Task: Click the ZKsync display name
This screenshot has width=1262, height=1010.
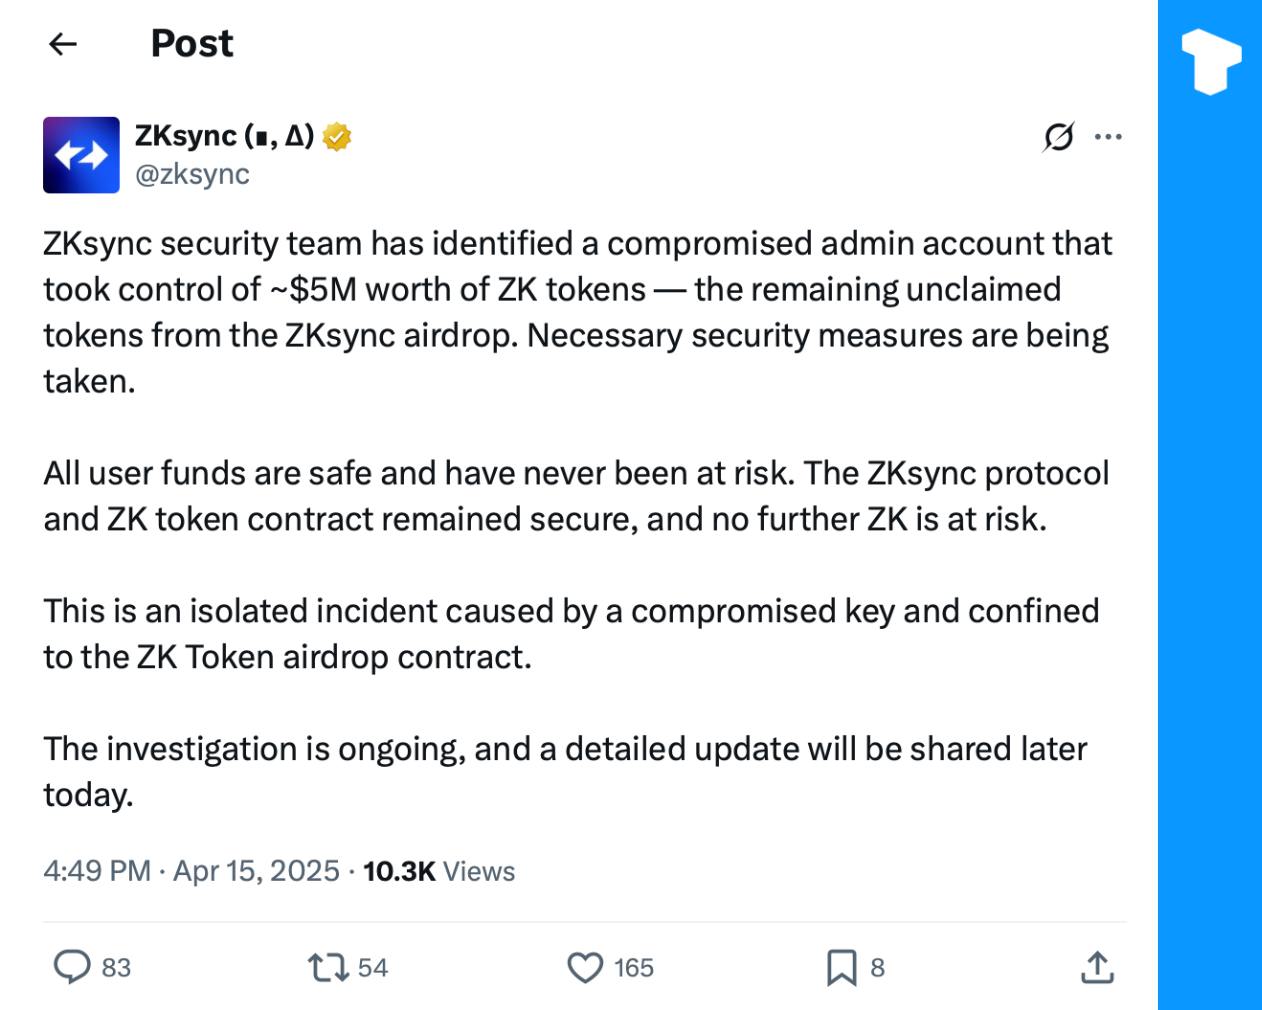Action: (224, 135)
